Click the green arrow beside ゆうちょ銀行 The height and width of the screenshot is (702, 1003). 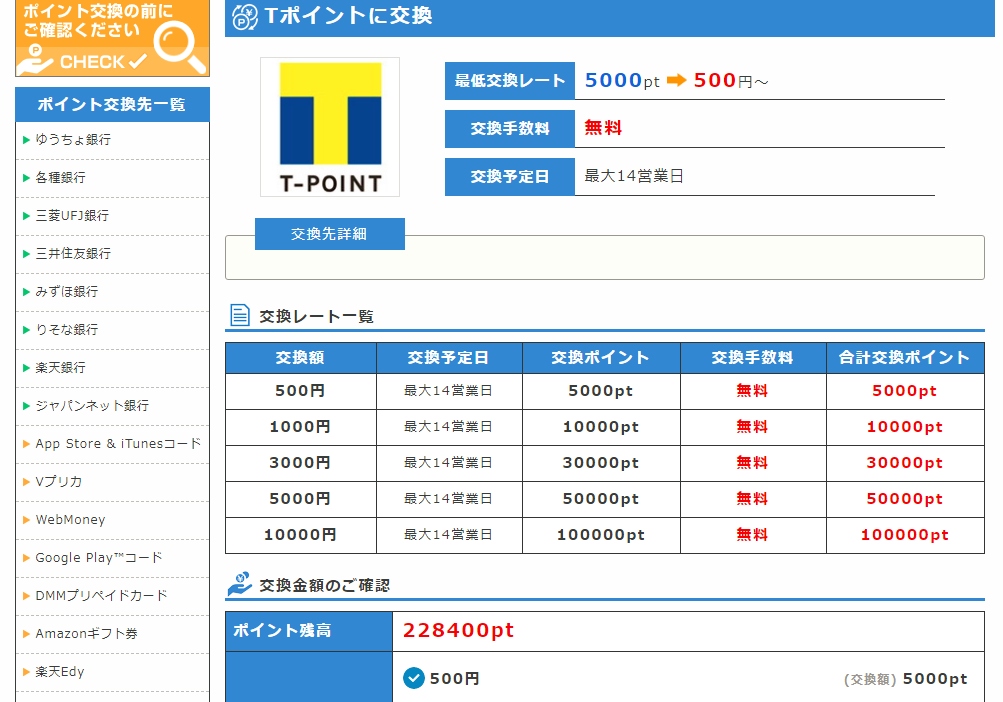[26, 140]
